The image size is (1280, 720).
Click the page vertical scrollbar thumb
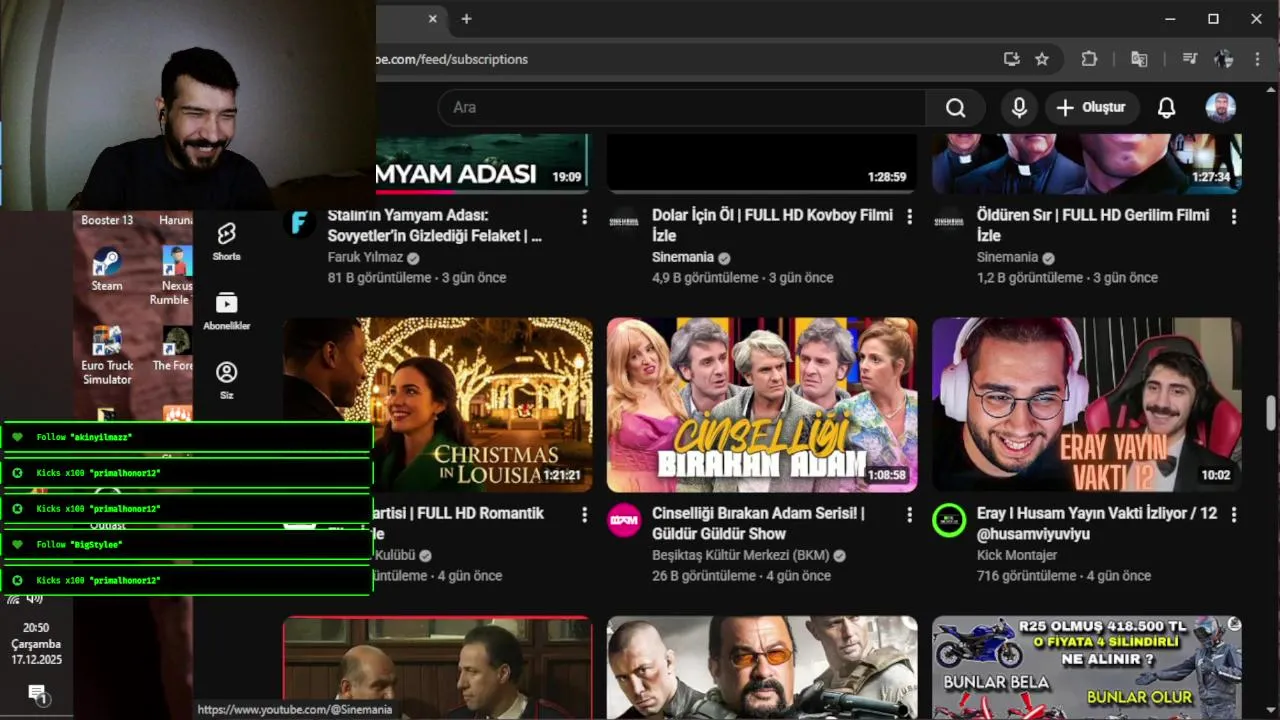[1271, 412]
